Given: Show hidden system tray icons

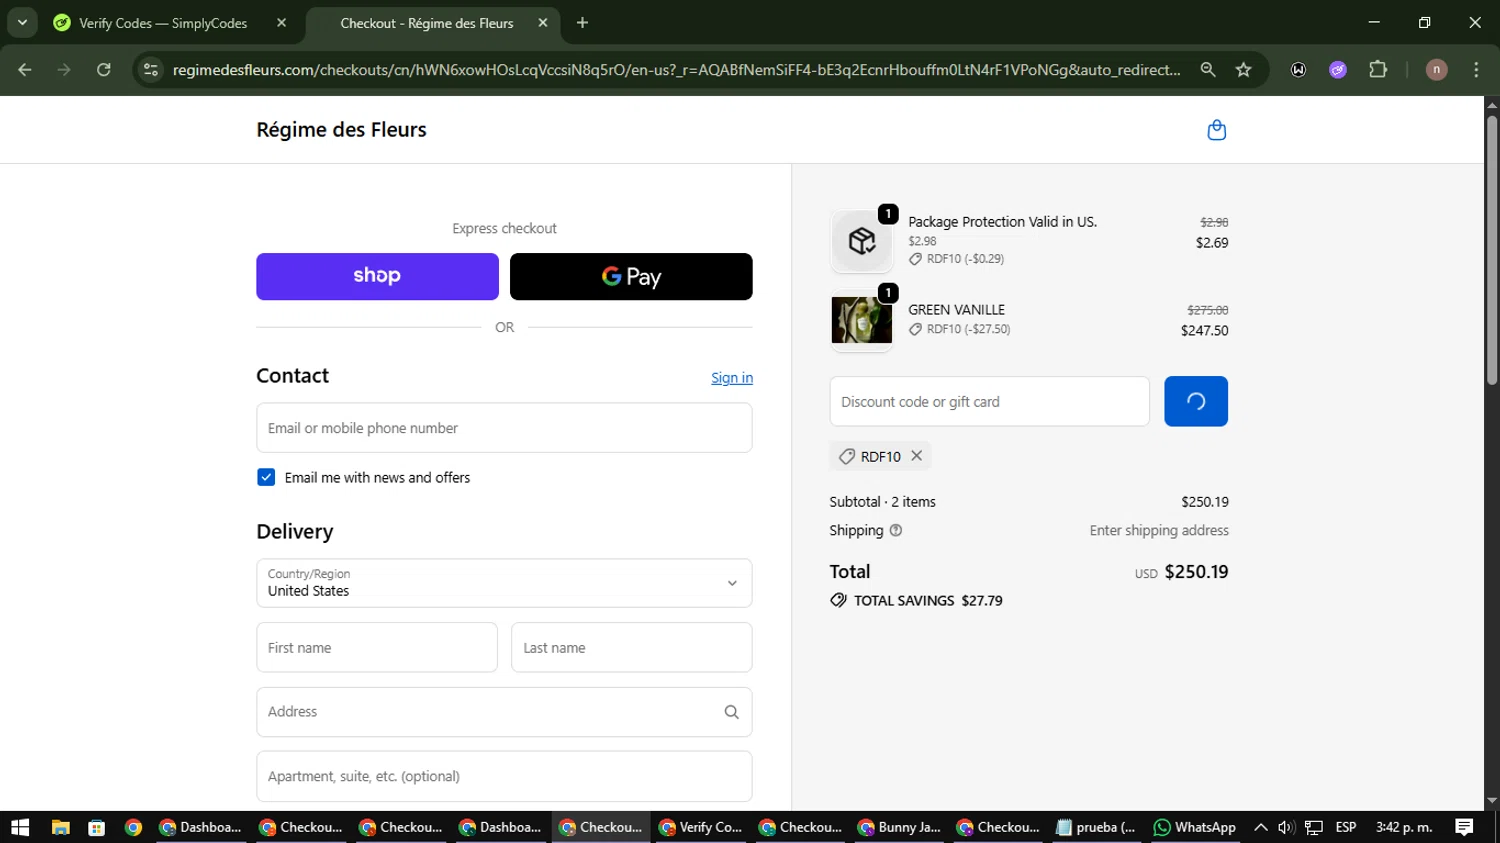Looking at the screenshot, I should pos(1261,827).
